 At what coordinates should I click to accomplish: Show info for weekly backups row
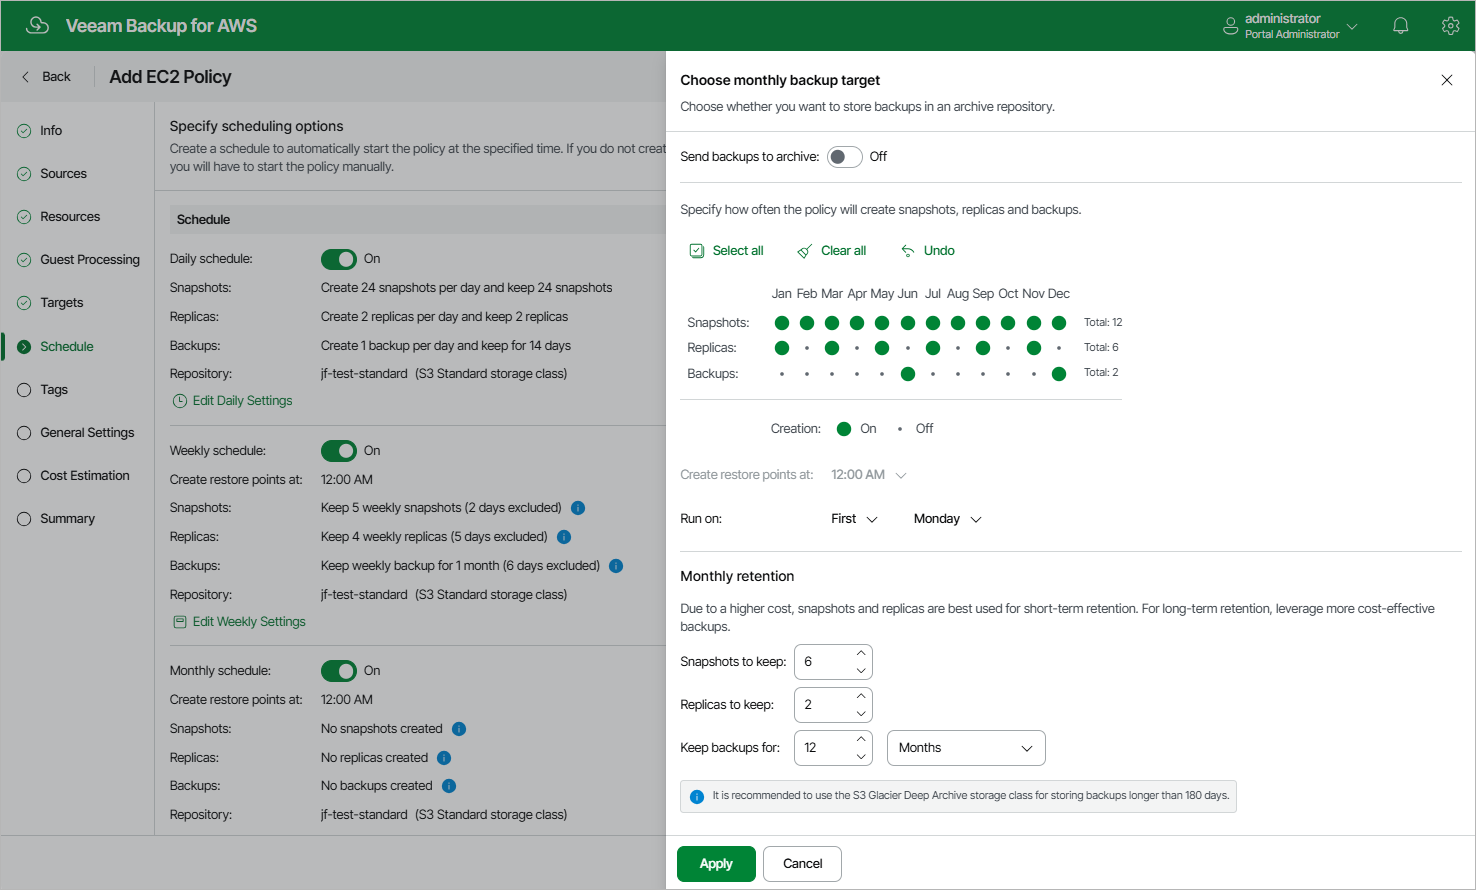pyautogui.click(x=616, y=566)
